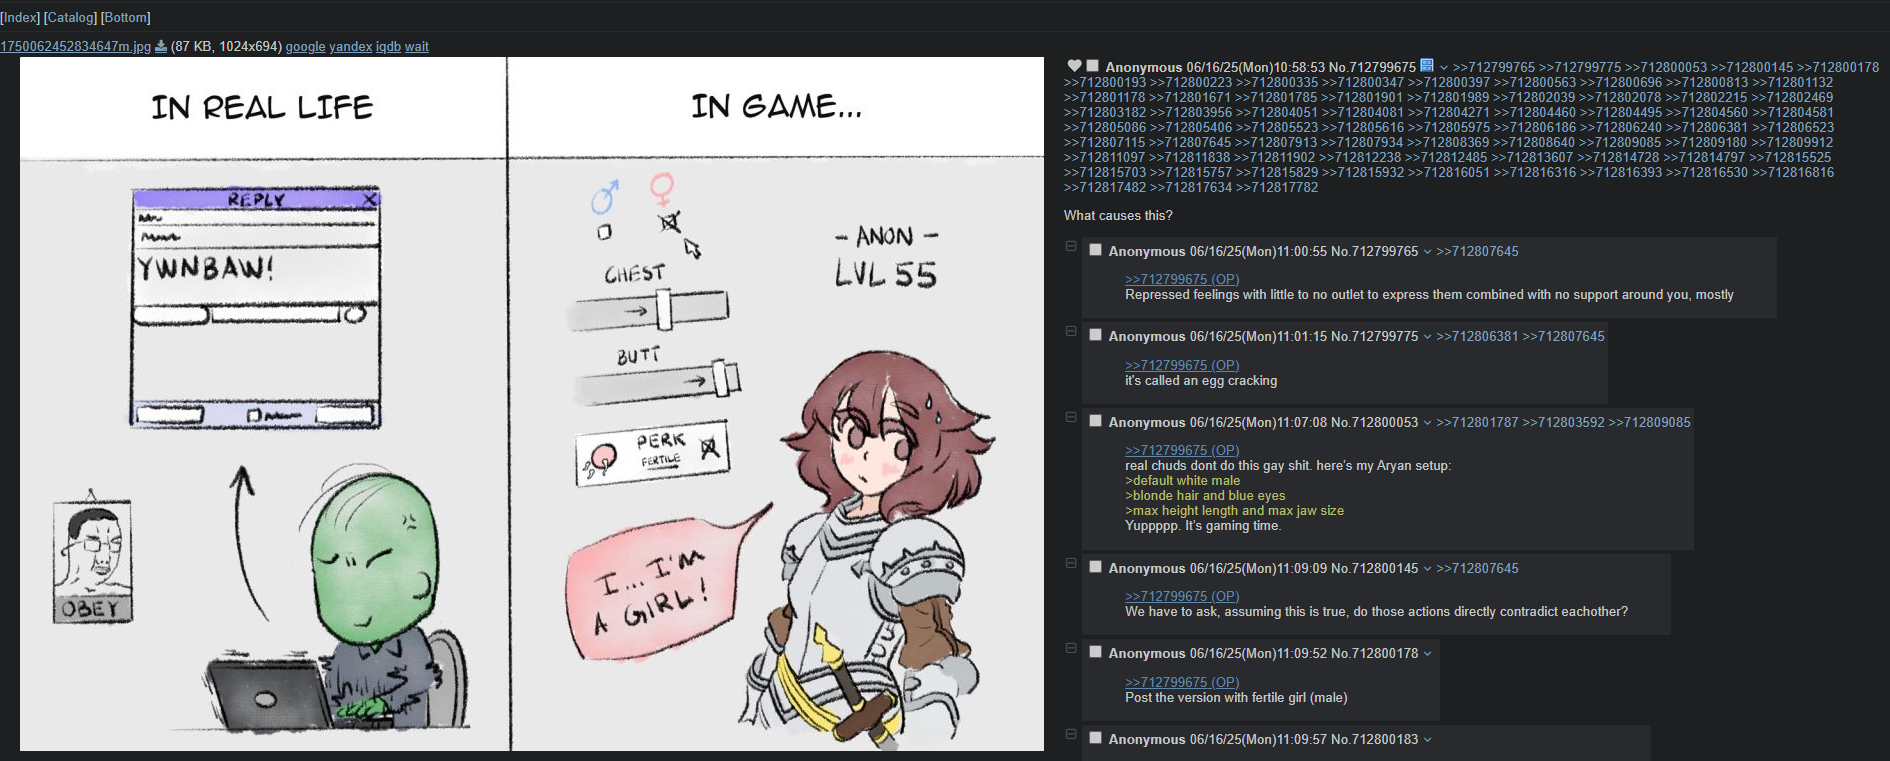Hide reply No.712800178 with its minus icon
The width and height of the screenshot is (1890, 761).
pyautogui.click(x=1070, y=648)
